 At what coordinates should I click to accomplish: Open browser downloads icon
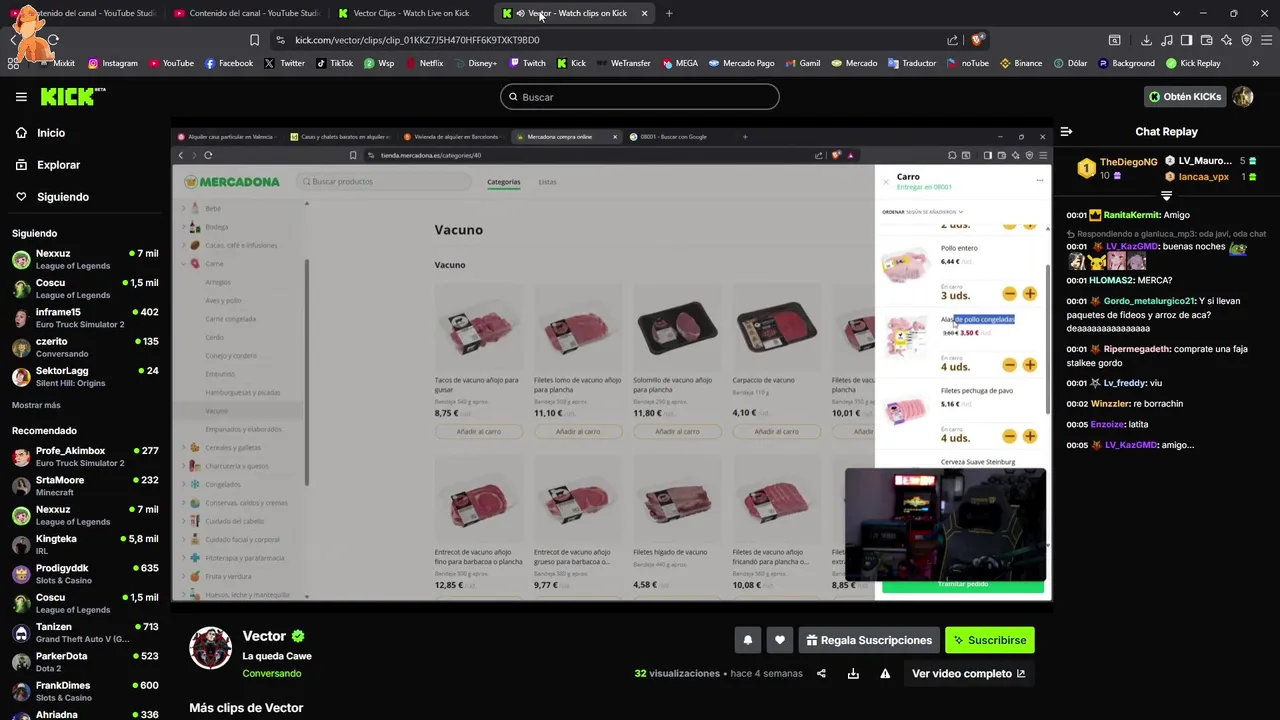1146,40
